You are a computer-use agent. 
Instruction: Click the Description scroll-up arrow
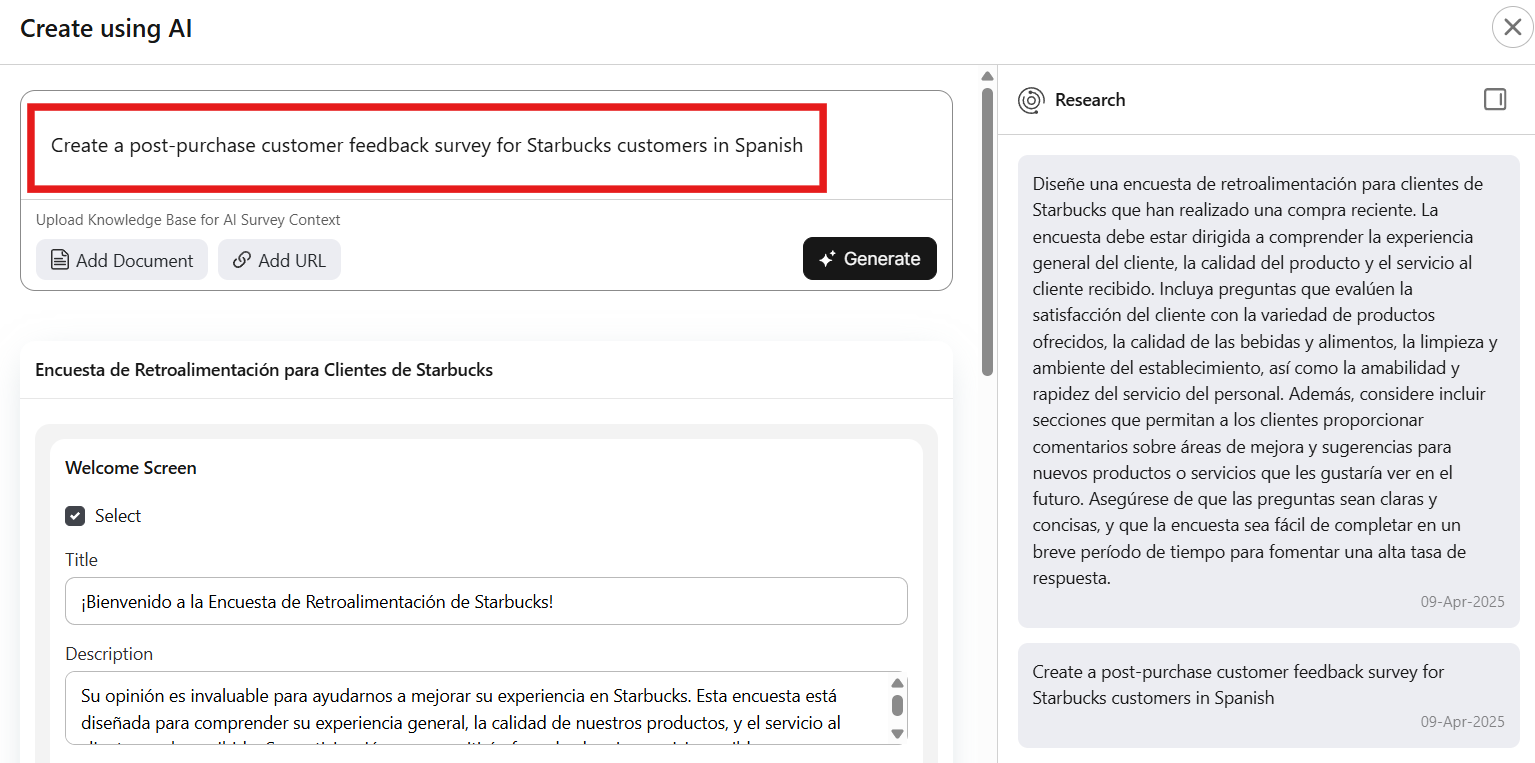(898, 682)
